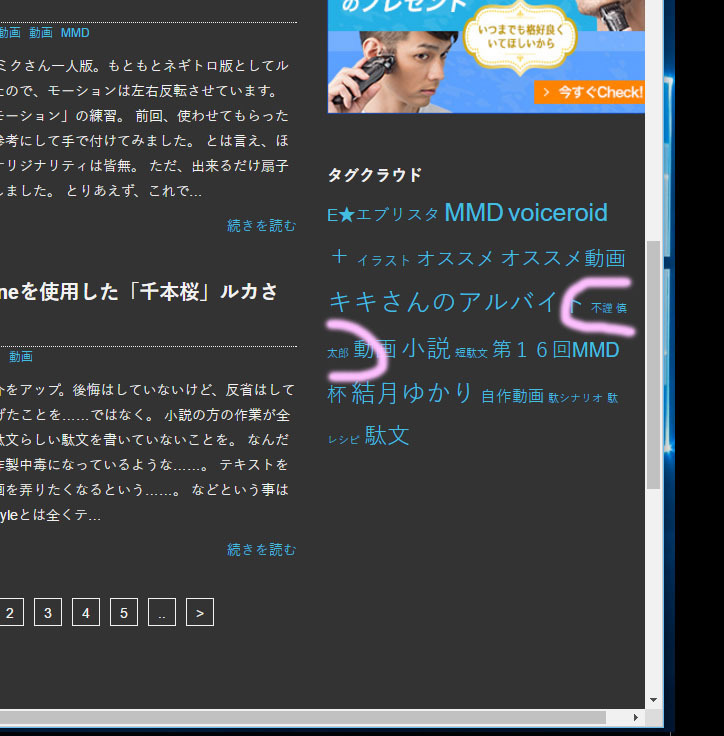This screenshot has width=724, height=736.
Task: Select the オススメ動画 tag
Action: click(563, 258)
